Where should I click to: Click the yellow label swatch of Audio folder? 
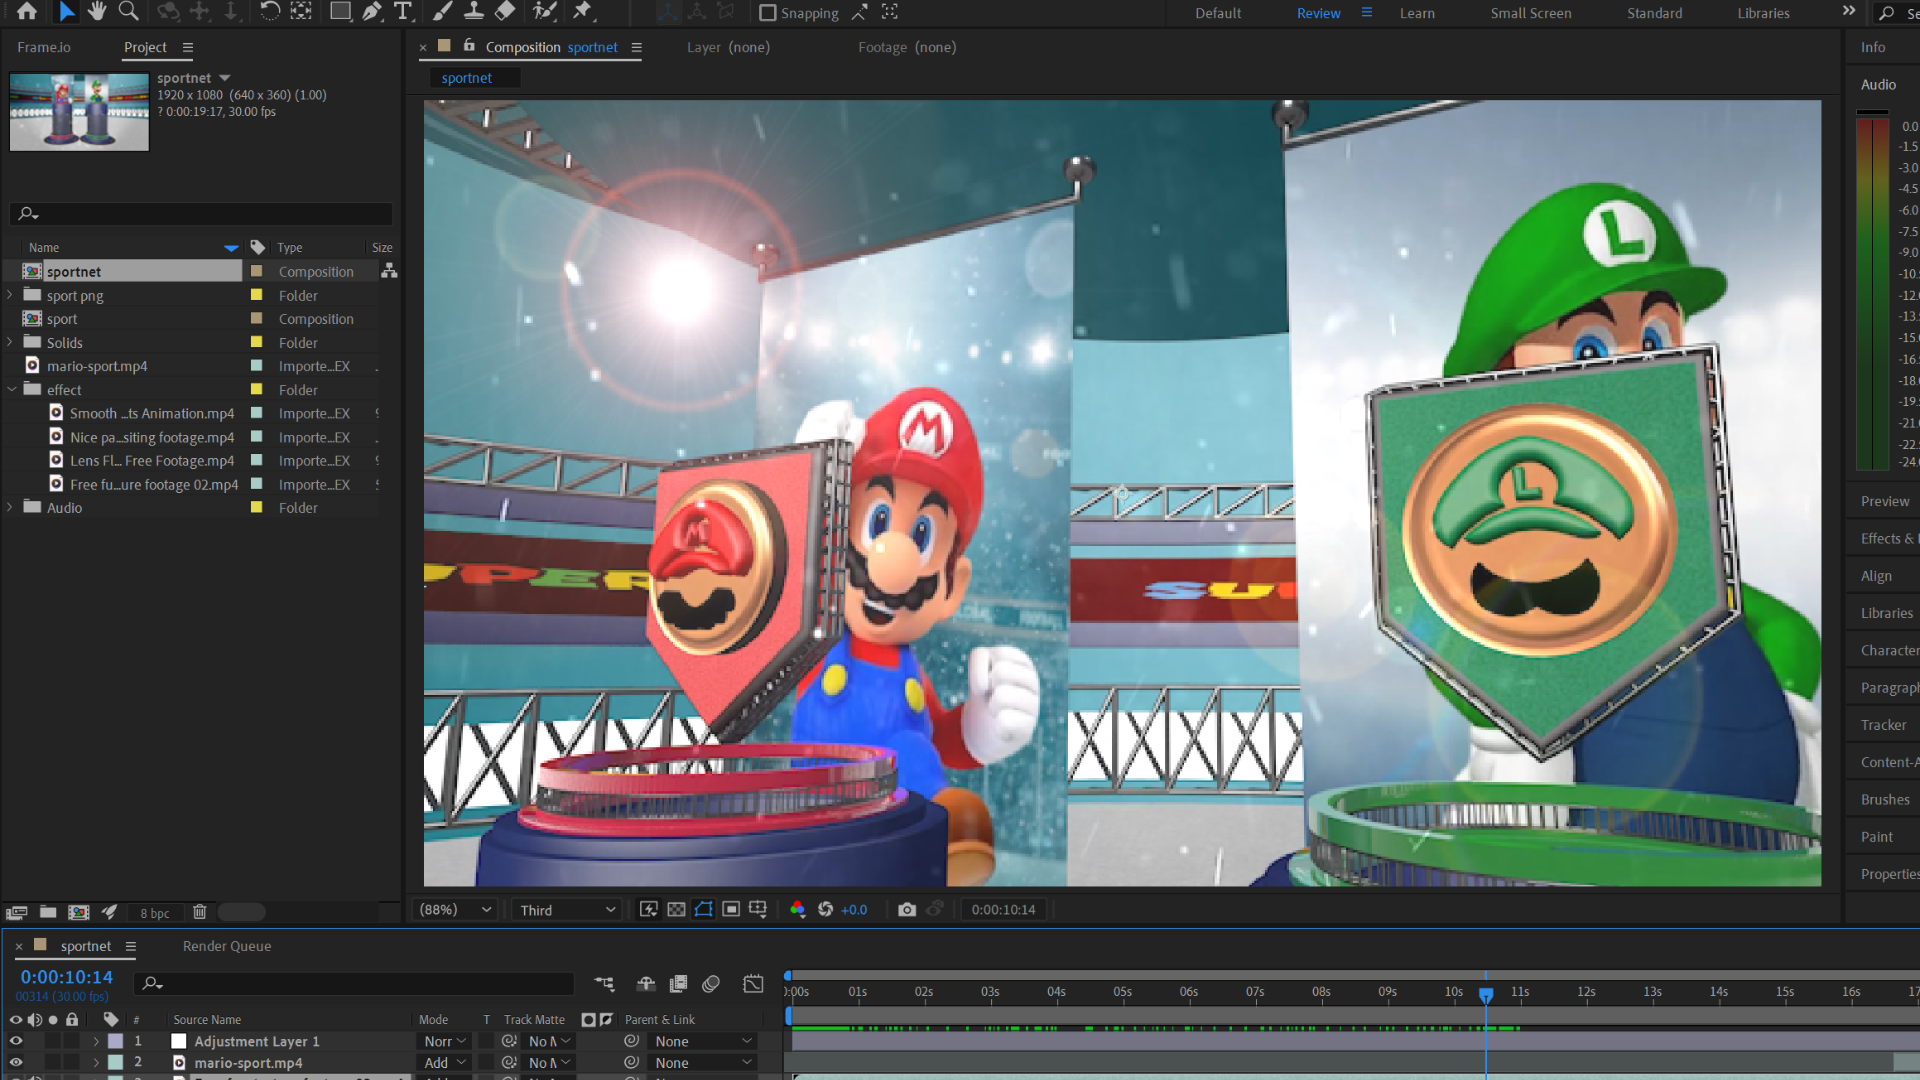pyautogui.click(x=256, y=508)
